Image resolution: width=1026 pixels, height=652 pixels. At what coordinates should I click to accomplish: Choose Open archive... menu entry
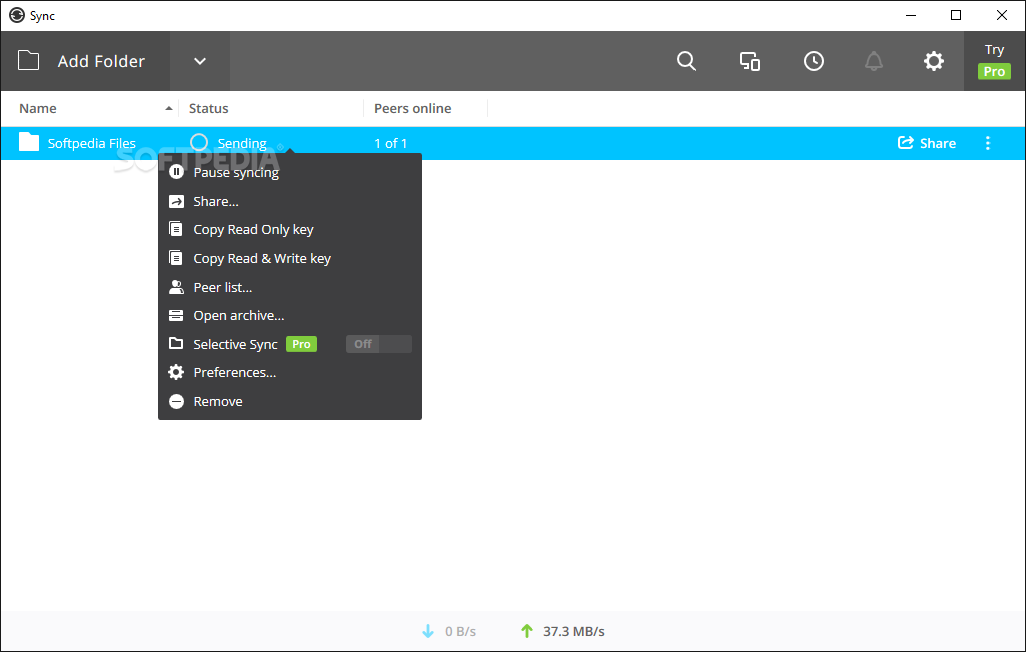(x=290, y=315)
